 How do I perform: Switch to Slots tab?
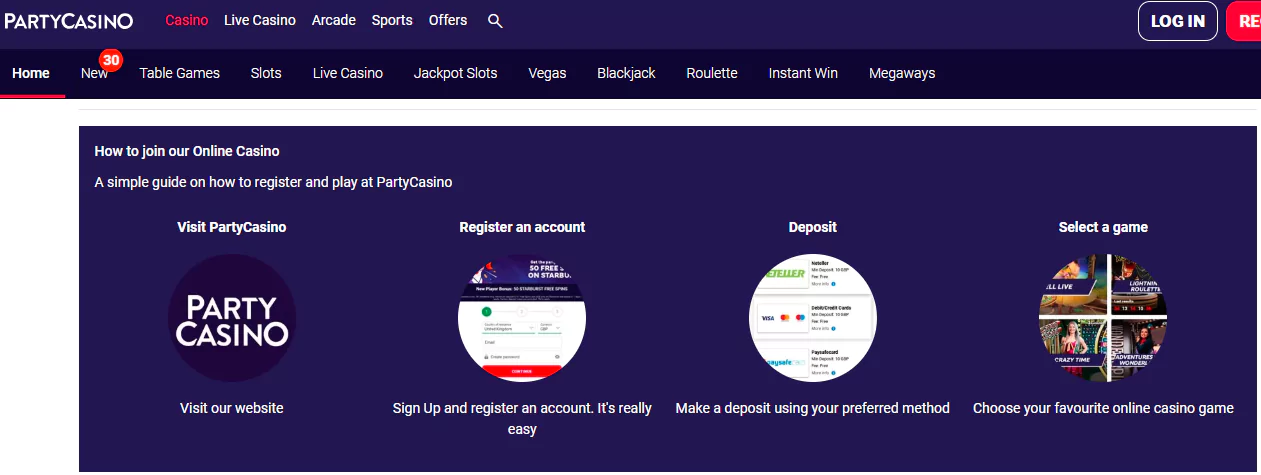266,73
